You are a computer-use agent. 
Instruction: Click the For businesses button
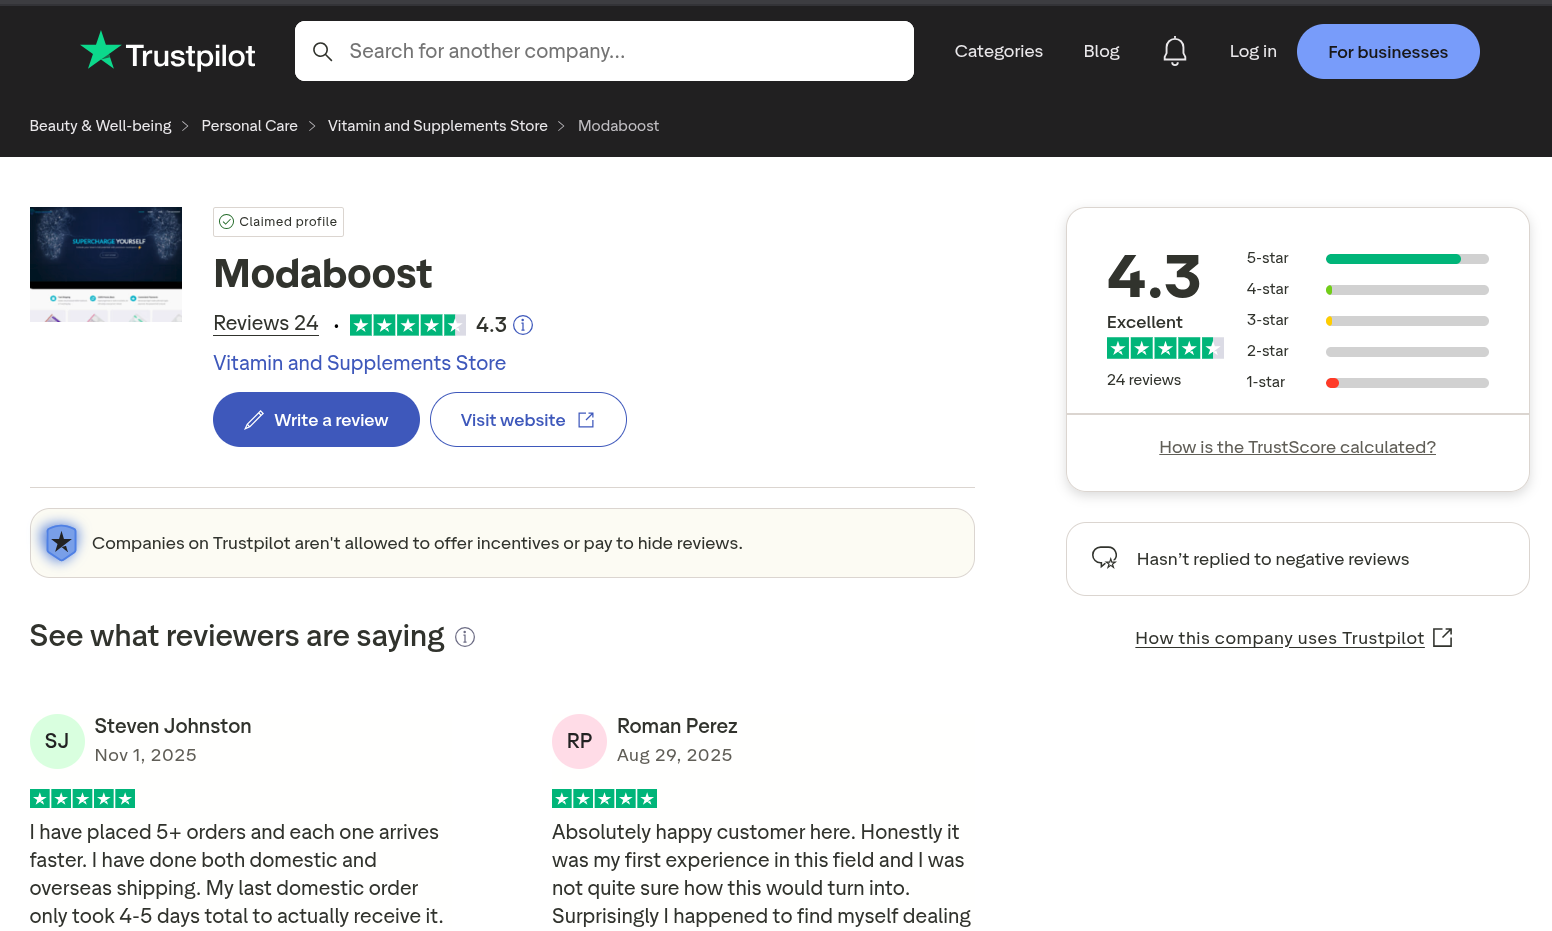[x=1388, y=51]
